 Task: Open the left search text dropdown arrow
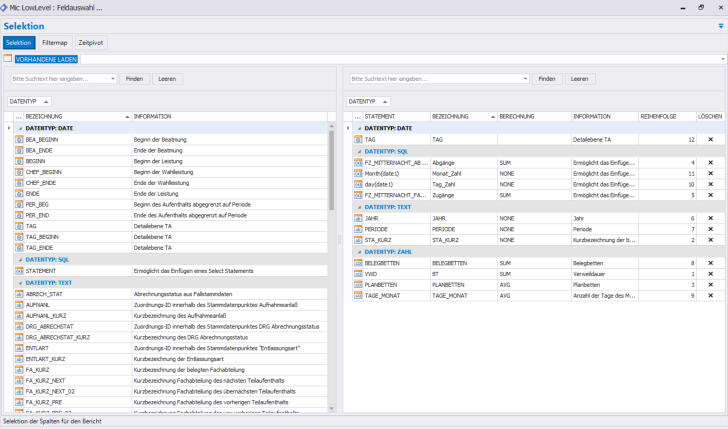point(112,78)
